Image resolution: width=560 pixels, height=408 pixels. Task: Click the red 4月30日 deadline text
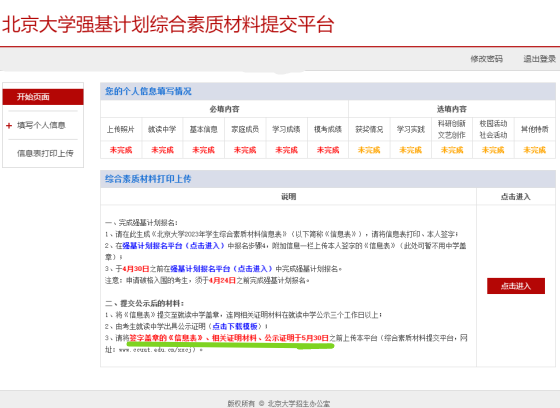(136, 269)
